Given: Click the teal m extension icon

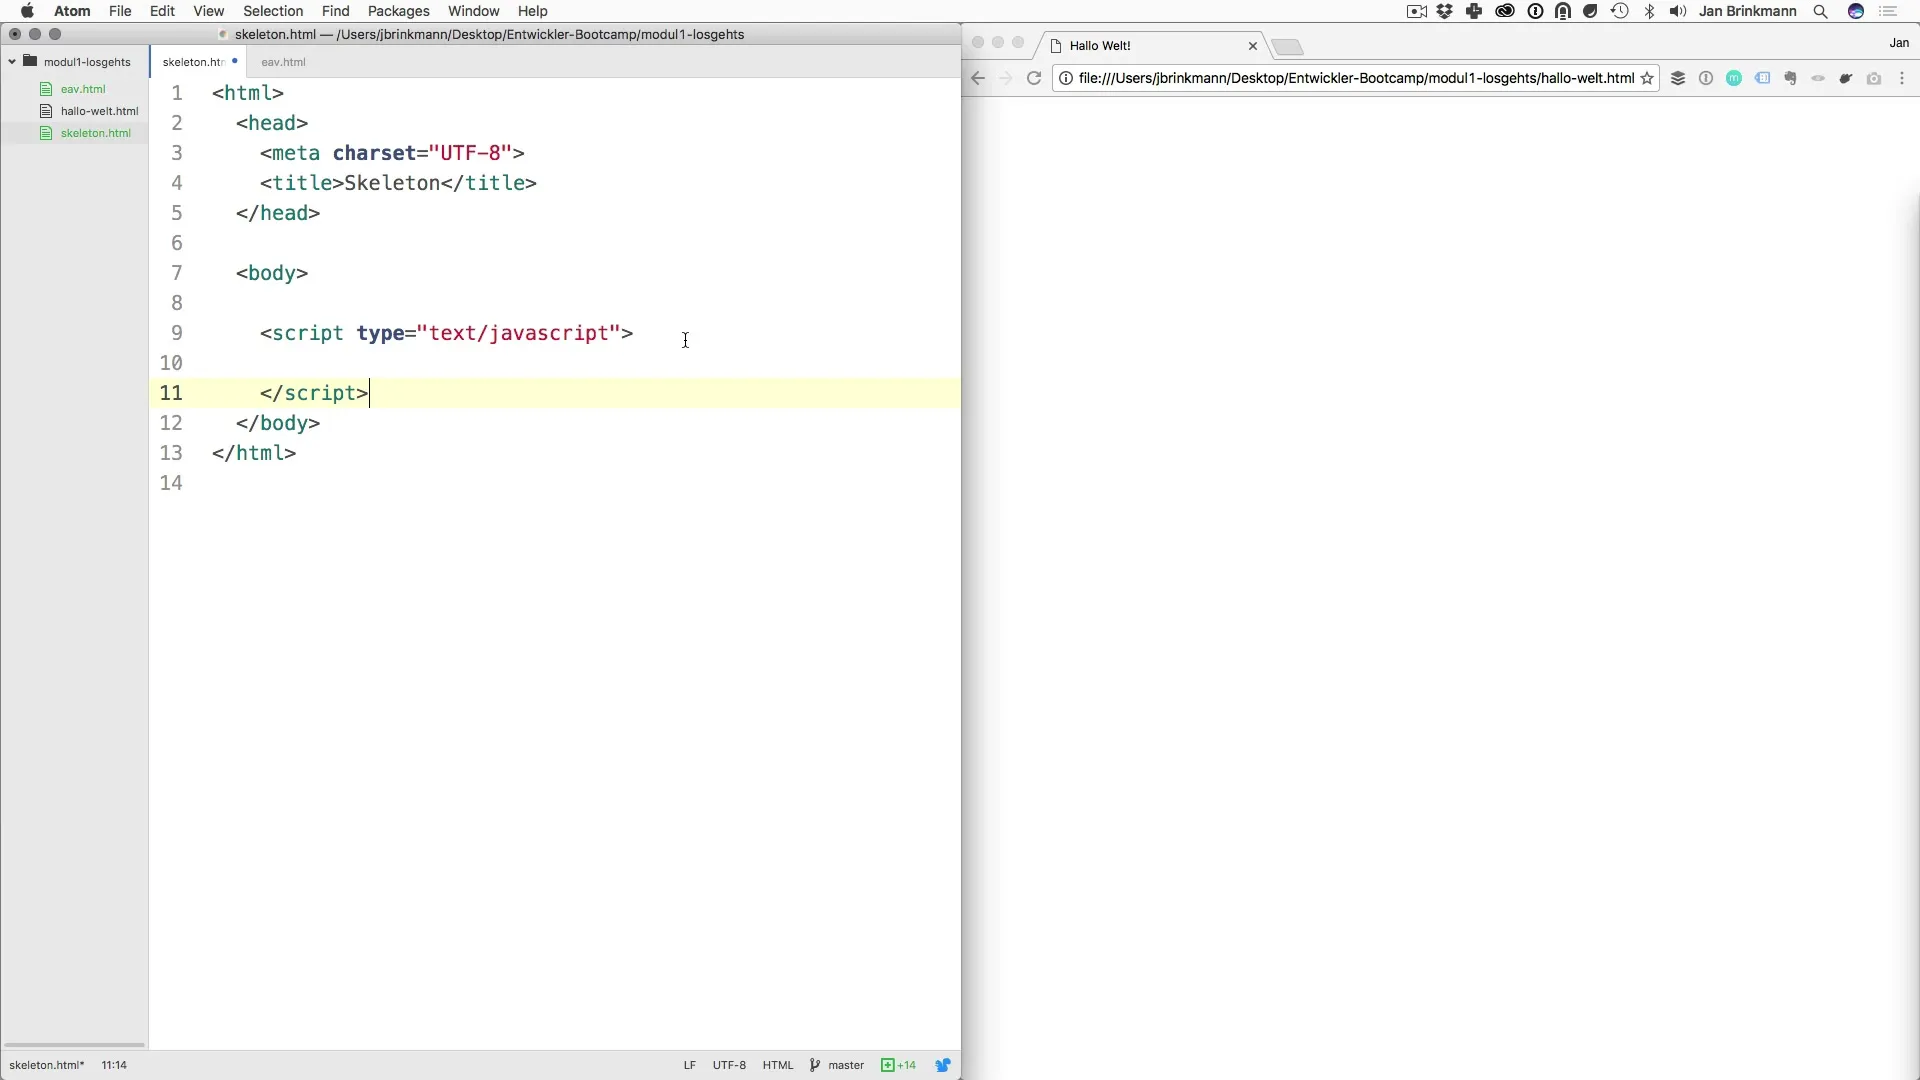Looking at the screenshot, I should pyautogui.click(x=1734, y=78).
